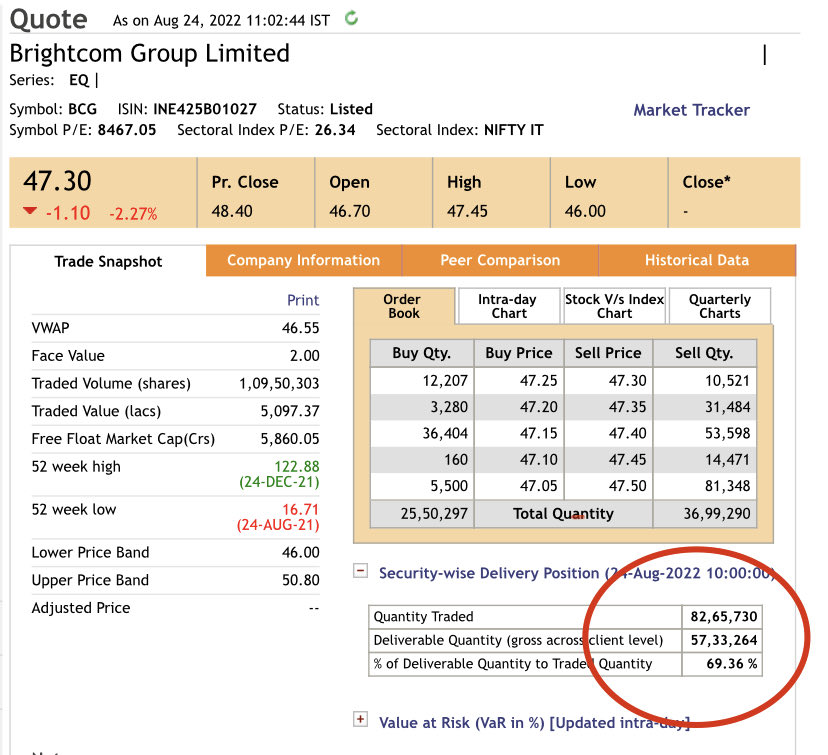
Task: Collapse Security-wise Delivery Position section
Action: pos(361,571)
